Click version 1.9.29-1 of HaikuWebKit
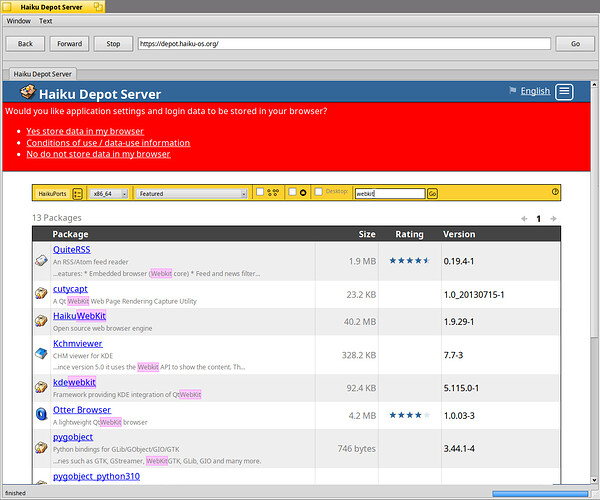This screenshot has height=500, width=600. (459, 322)
